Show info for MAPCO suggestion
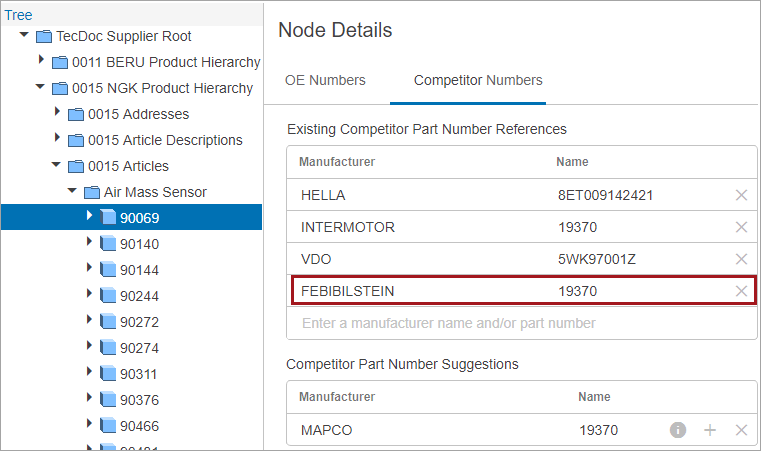Viewport: 761px width, 451px height. coord(678,430)
